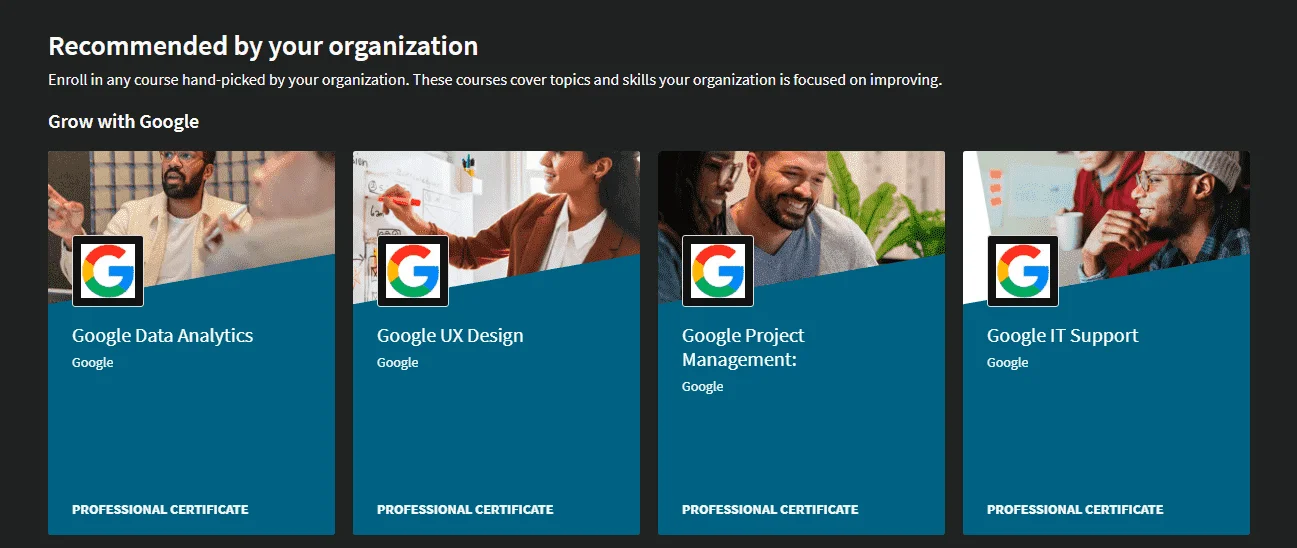Open the Google IT Support course title

[1062, 336]
